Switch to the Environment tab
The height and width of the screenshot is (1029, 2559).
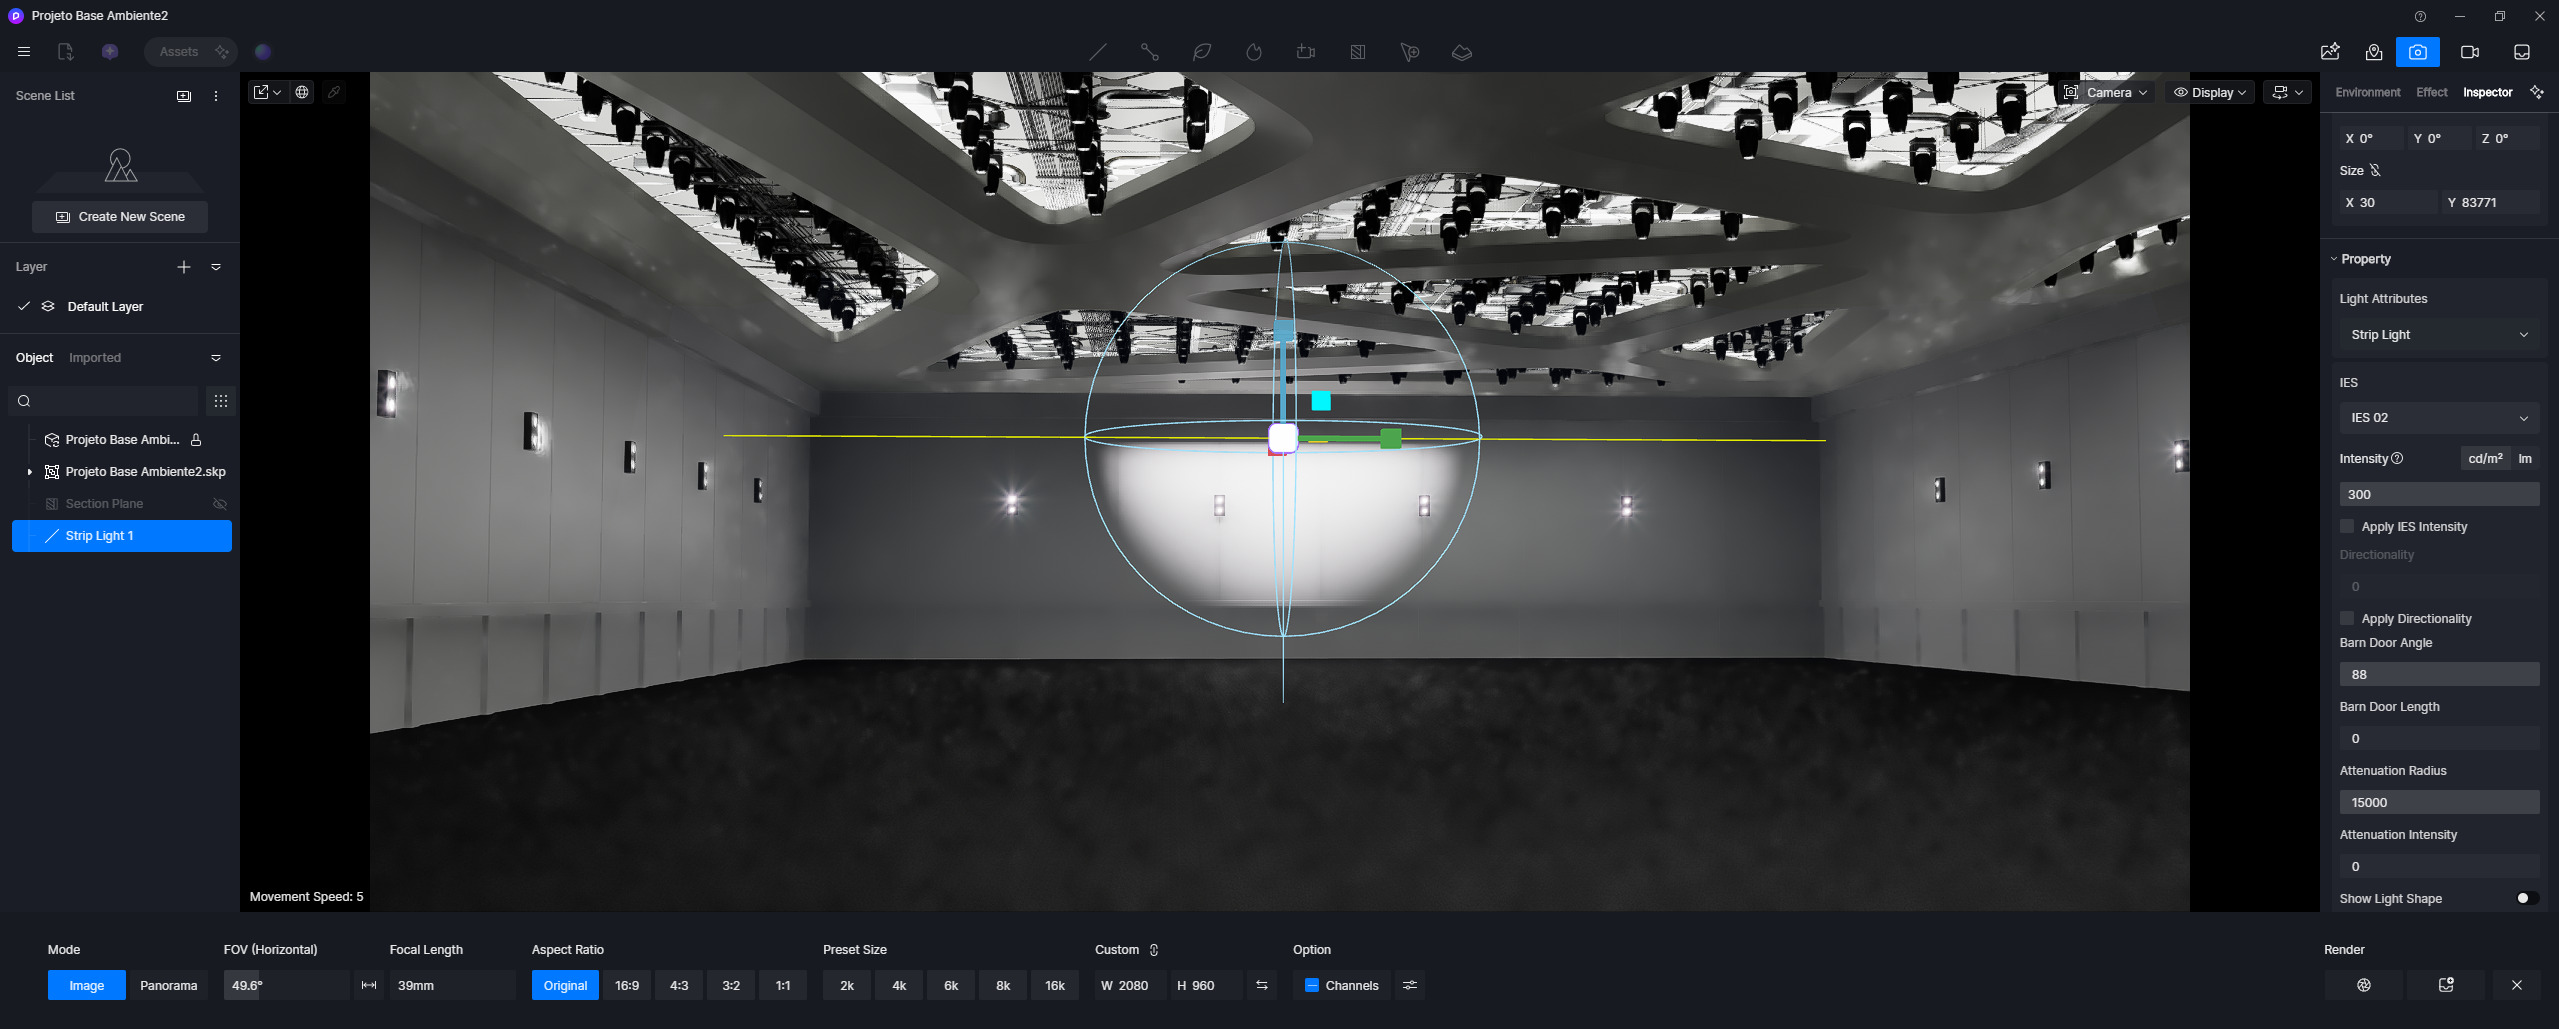(x=2367, y=92)
